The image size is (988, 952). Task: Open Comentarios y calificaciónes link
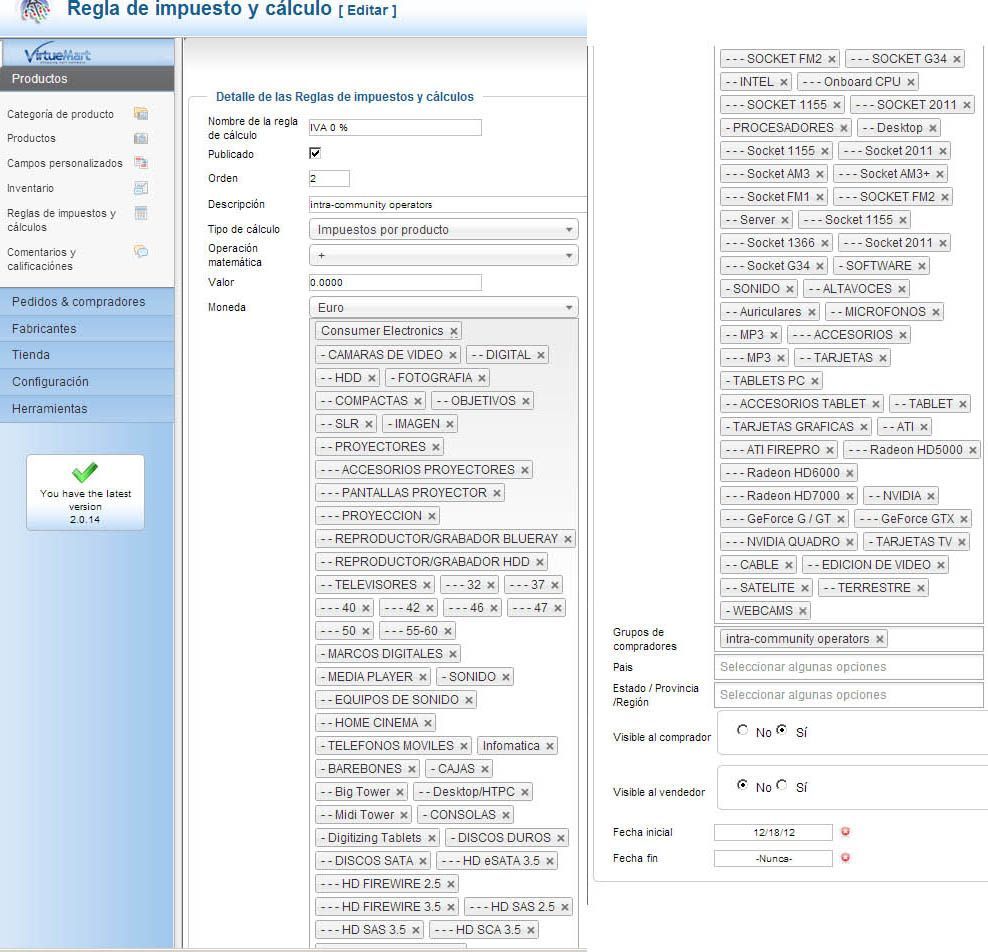pyautogui.click(x=41, y=259)
